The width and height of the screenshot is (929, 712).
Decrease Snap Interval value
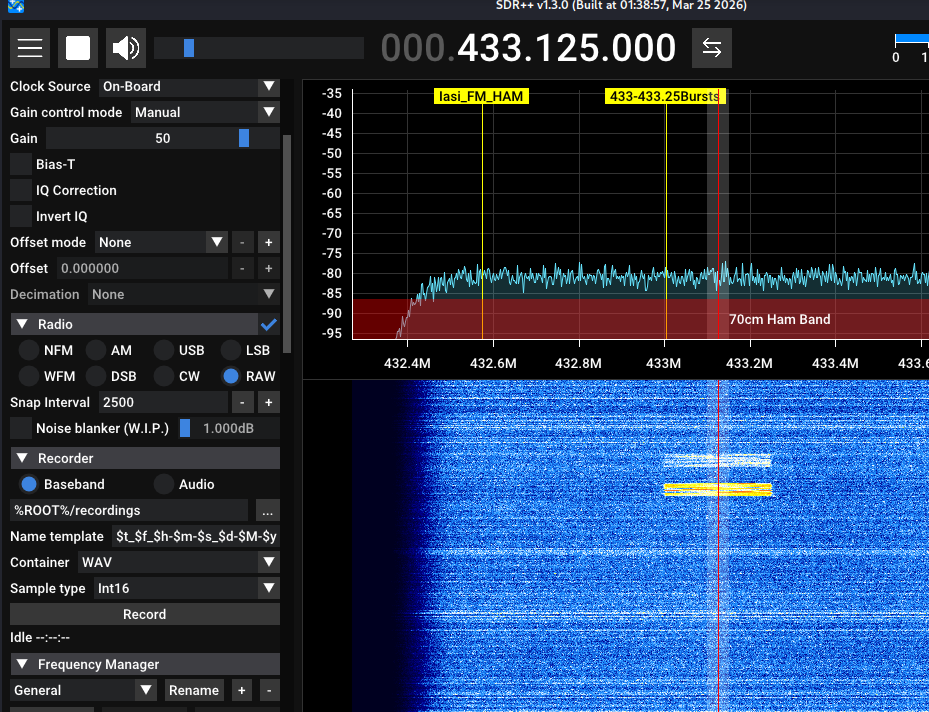pyautogui.click(x=242, y=403)
